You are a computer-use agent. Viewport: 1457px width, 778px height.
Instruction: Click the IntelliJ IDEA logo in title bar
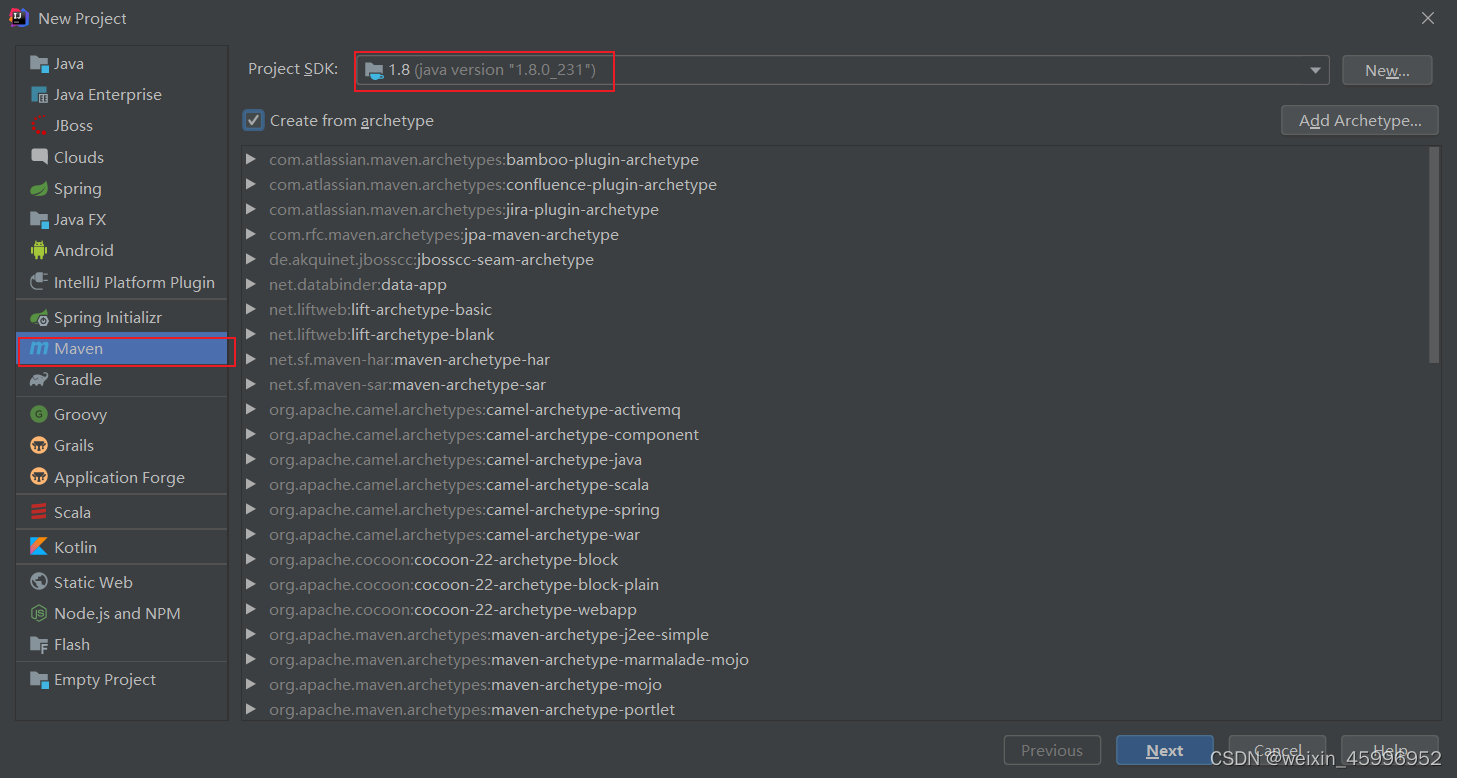(x=19, y=18)
